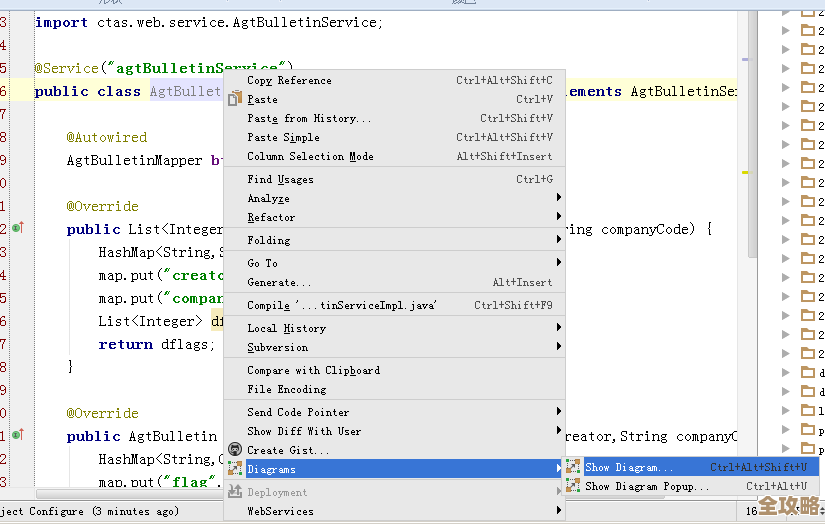Click the GitHub icon beside Create Gist
This screenshot has height=524, width=825.
pos(235,450)
